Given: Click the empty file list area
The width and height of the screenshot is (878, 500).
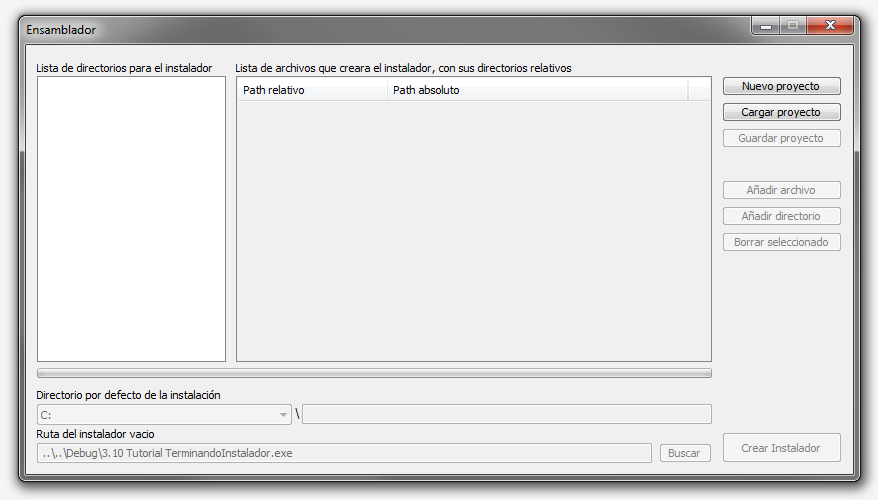Looking at the screenshot, I should (473, 230).
